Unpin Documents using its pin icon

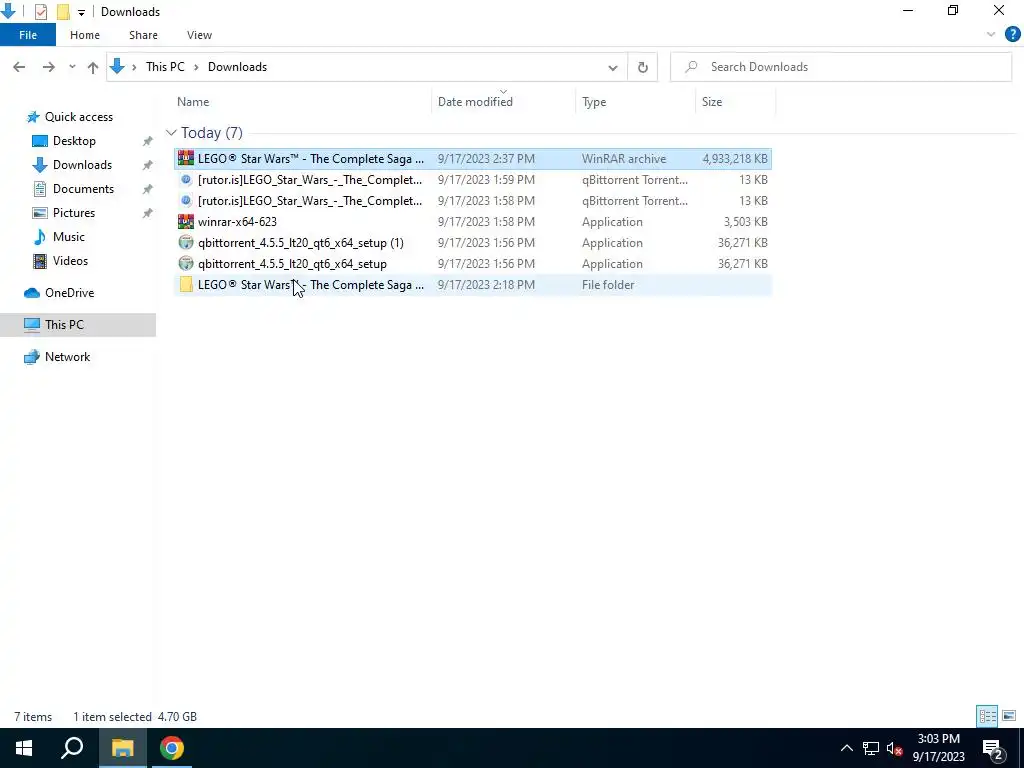(x=148, y=189)
